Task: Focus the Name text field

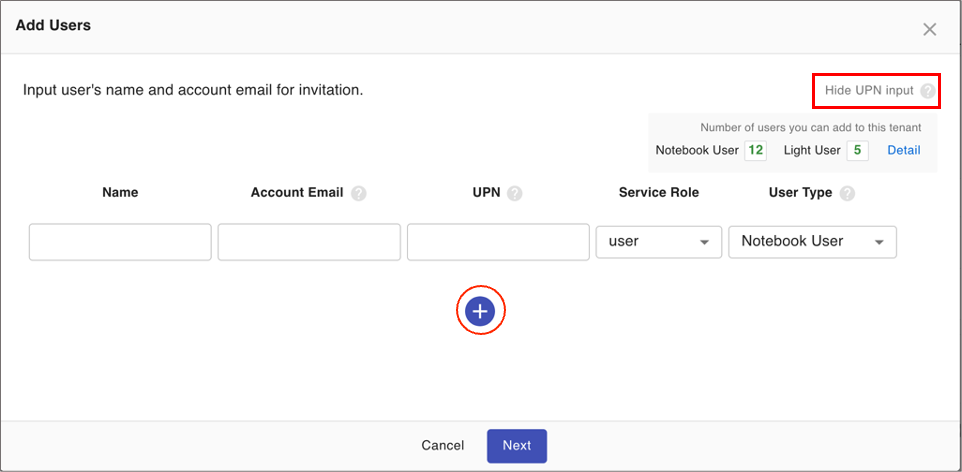Action: coord(120,242)
